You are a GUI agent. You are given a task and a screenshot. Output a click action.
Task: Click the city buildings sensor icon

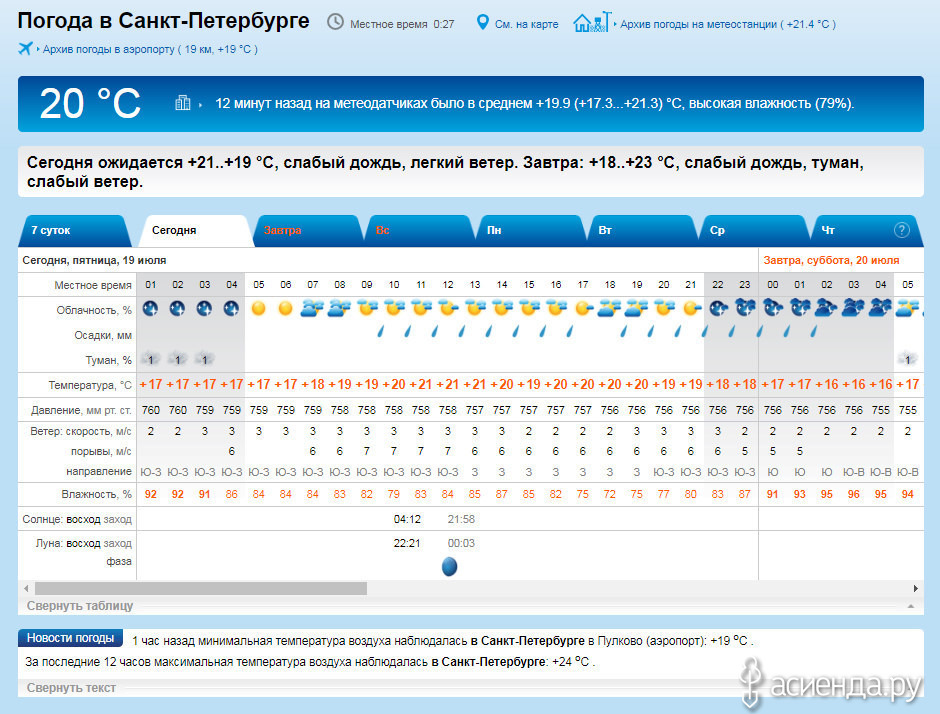click(x=183, y=103)
